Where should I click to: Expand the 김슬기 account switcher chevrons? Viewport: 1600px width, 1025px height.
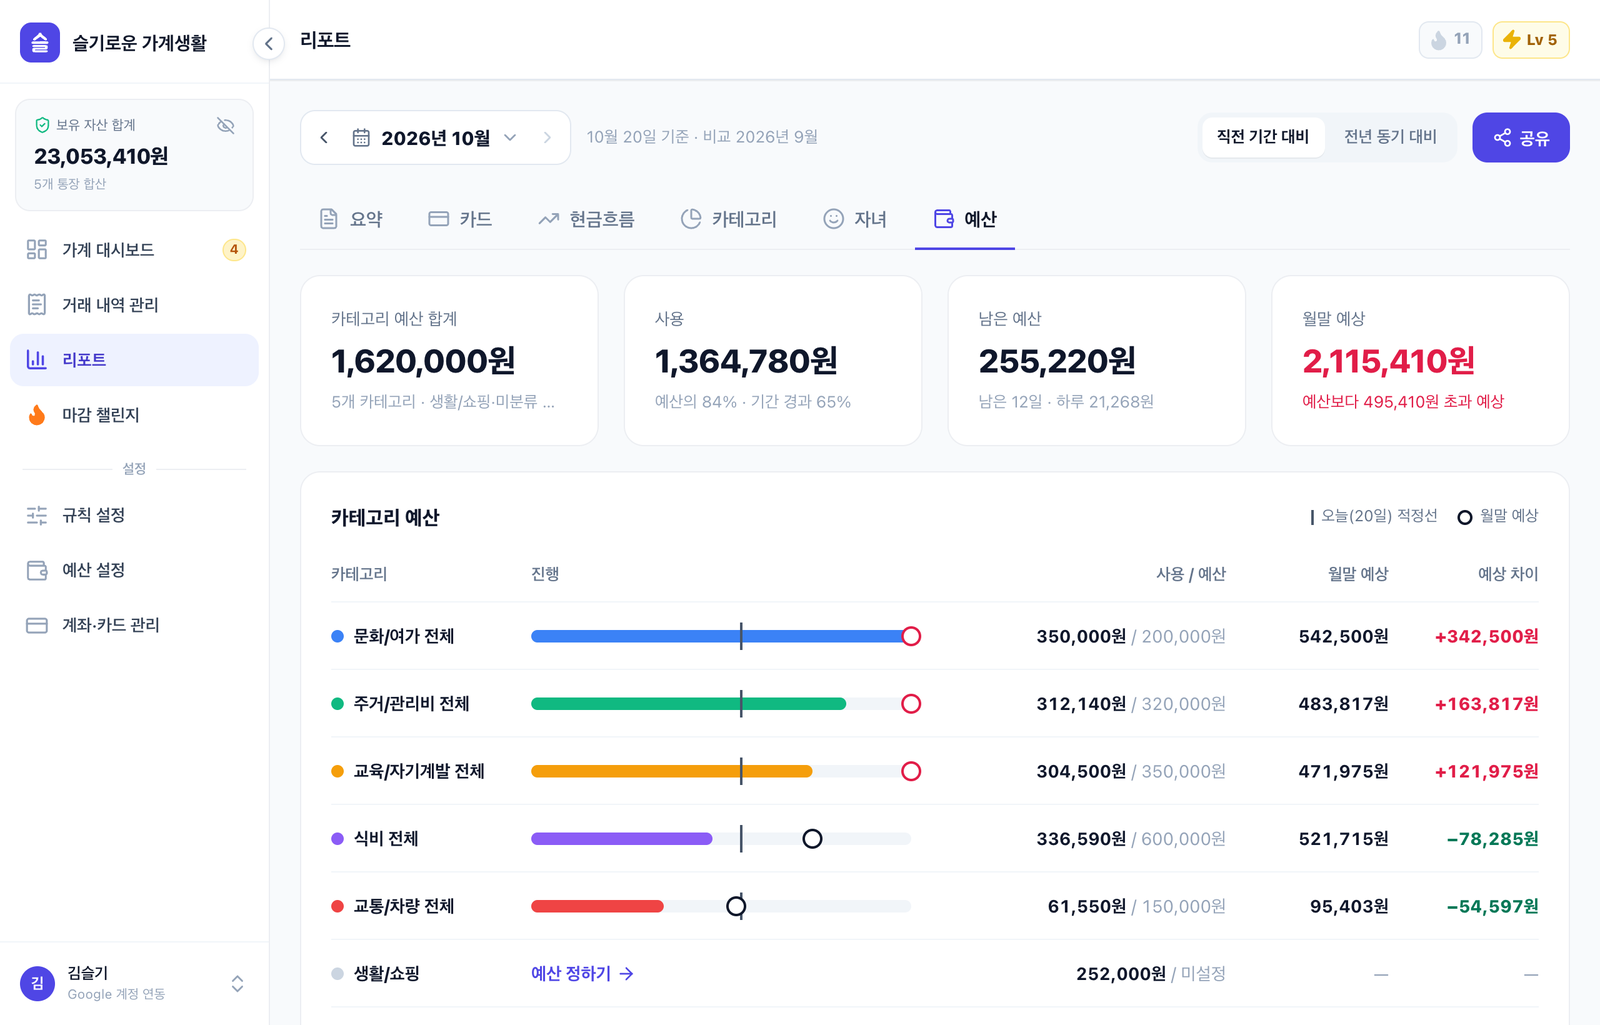coord(237,984)
